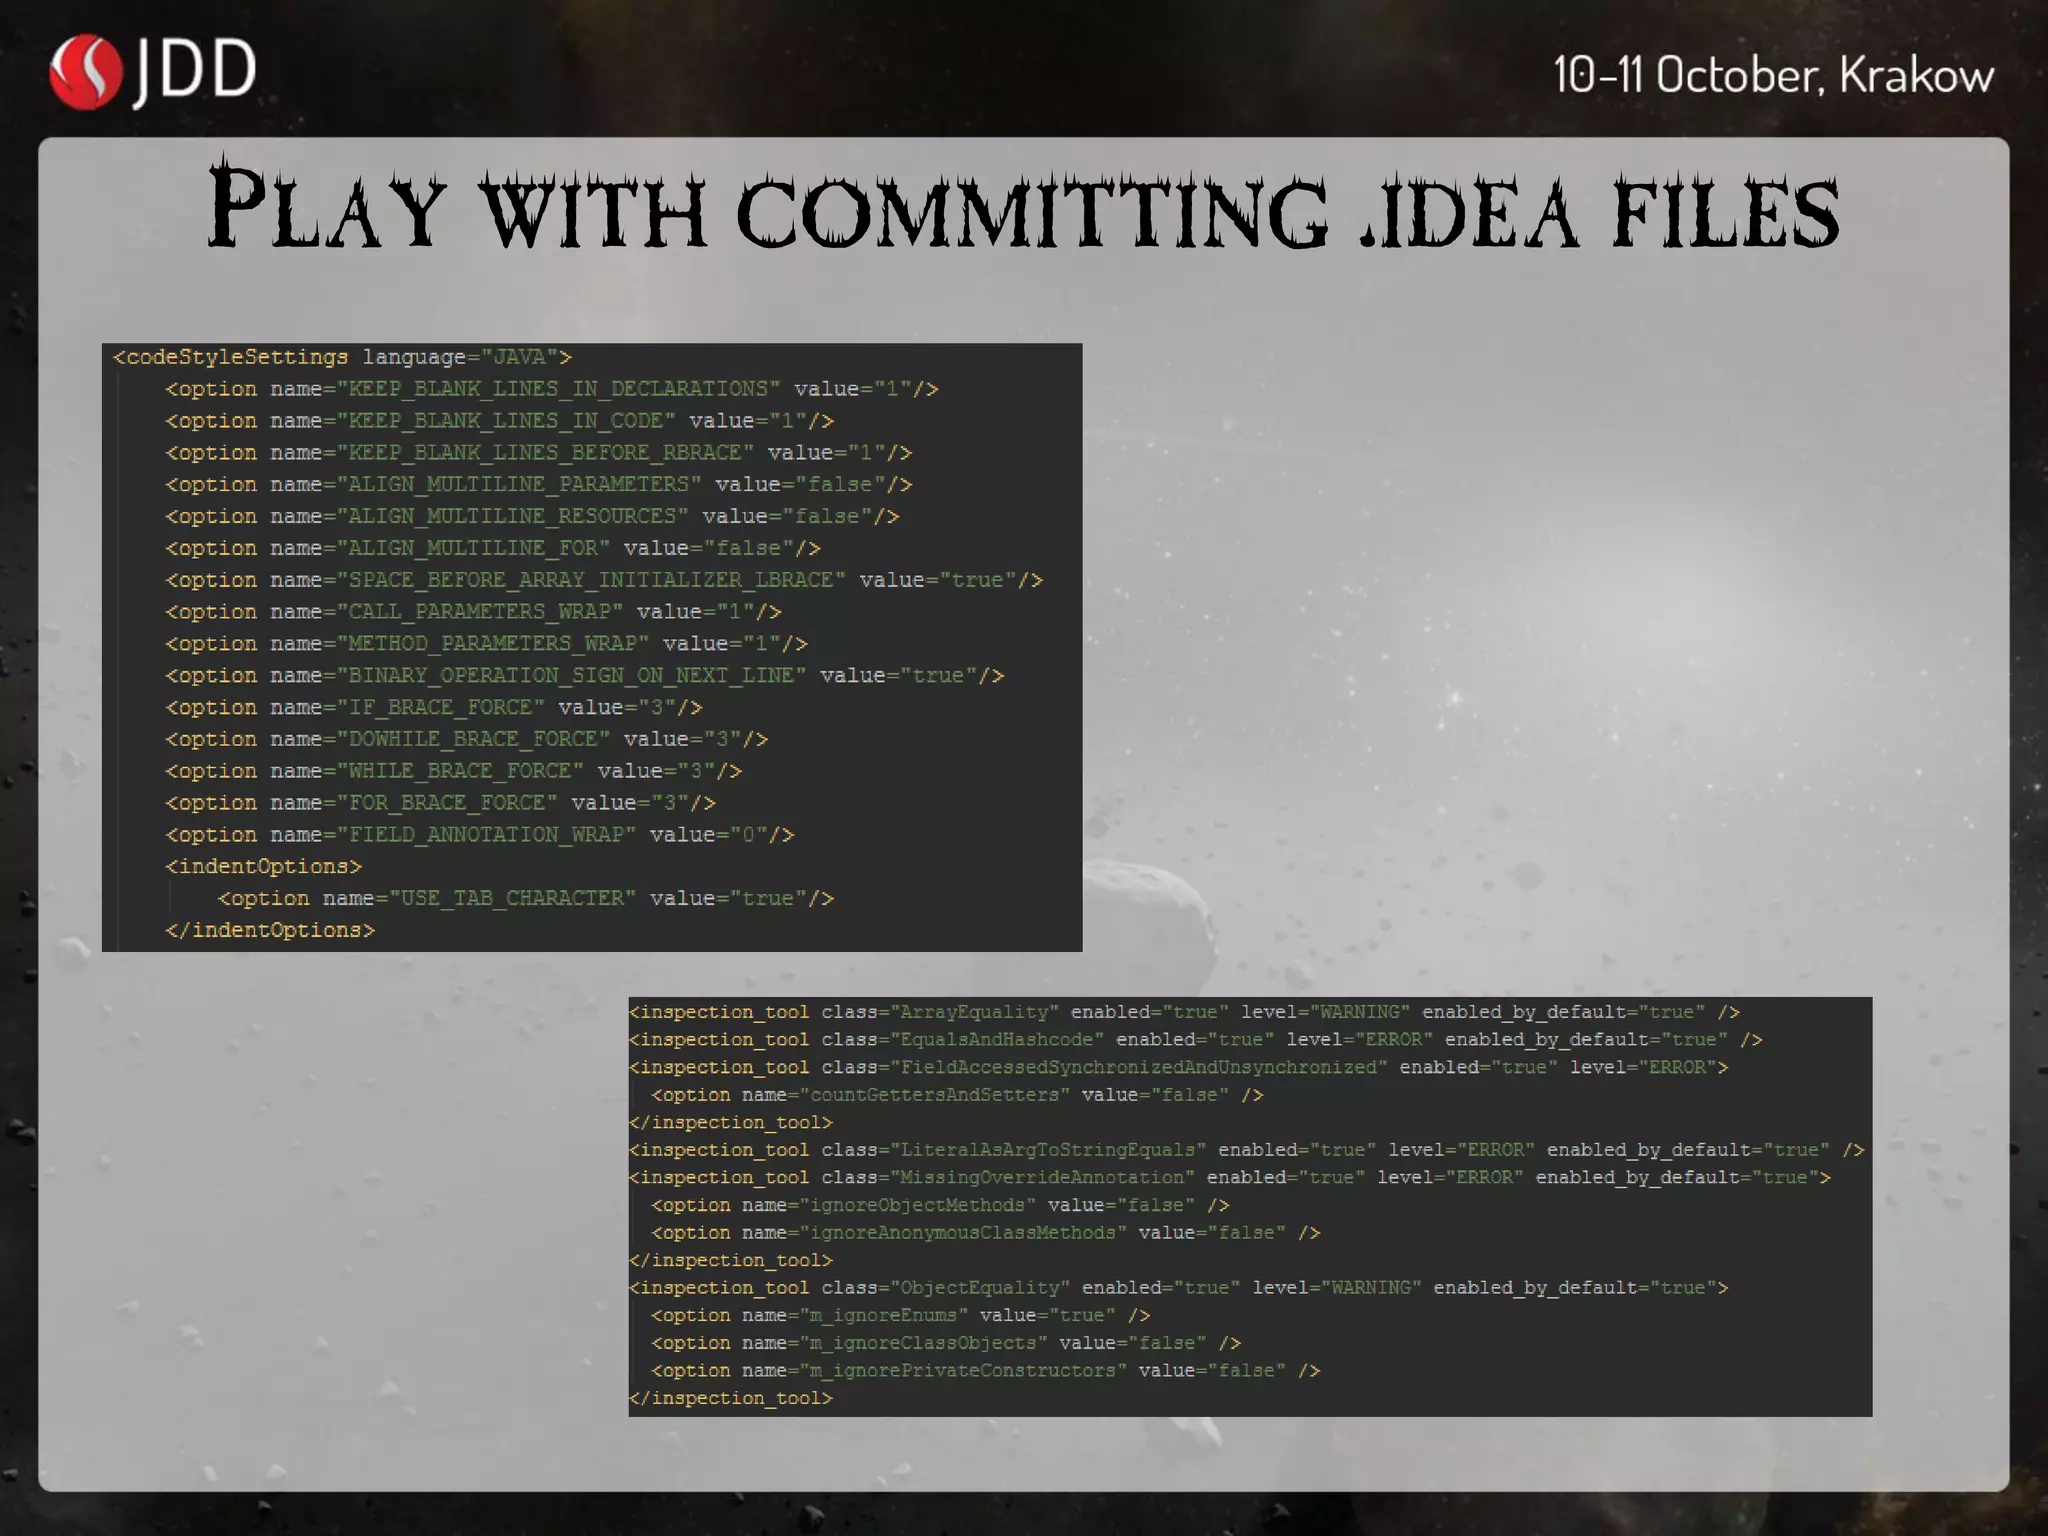This screenshot has height=1536, width=2048.
Task: Click the ignoreObjectMethods option line
Action: pyautogui.click(x=941, y=1205)
